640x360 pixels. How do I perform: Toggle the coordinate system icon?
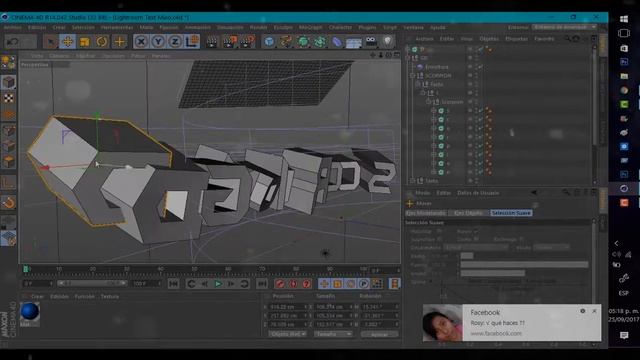[x=192, y=42]
